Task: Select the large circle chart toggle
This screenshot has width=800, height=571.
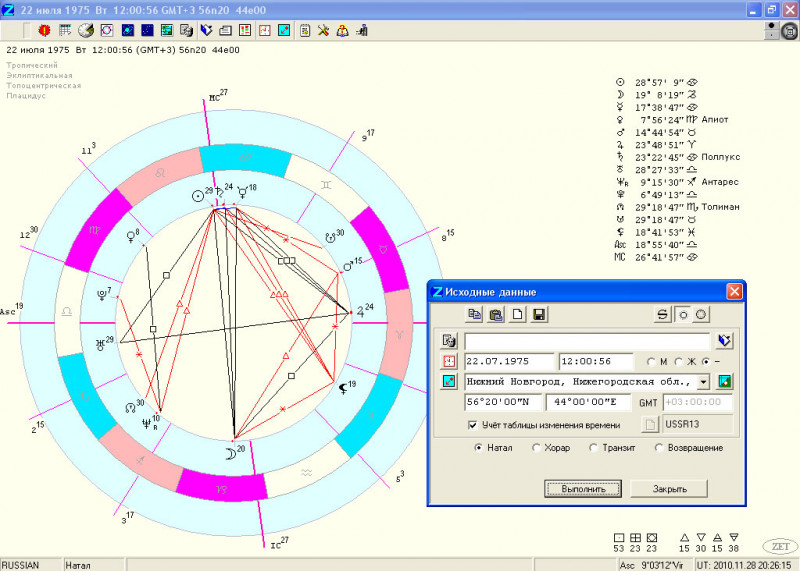Action: coord(701,314)
